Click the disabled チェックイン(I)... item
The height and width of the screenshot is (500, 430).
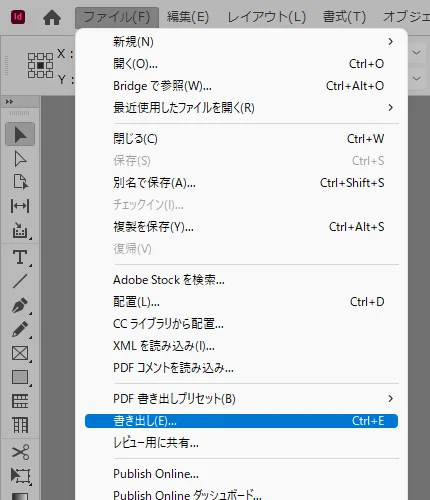click(241, 205)
